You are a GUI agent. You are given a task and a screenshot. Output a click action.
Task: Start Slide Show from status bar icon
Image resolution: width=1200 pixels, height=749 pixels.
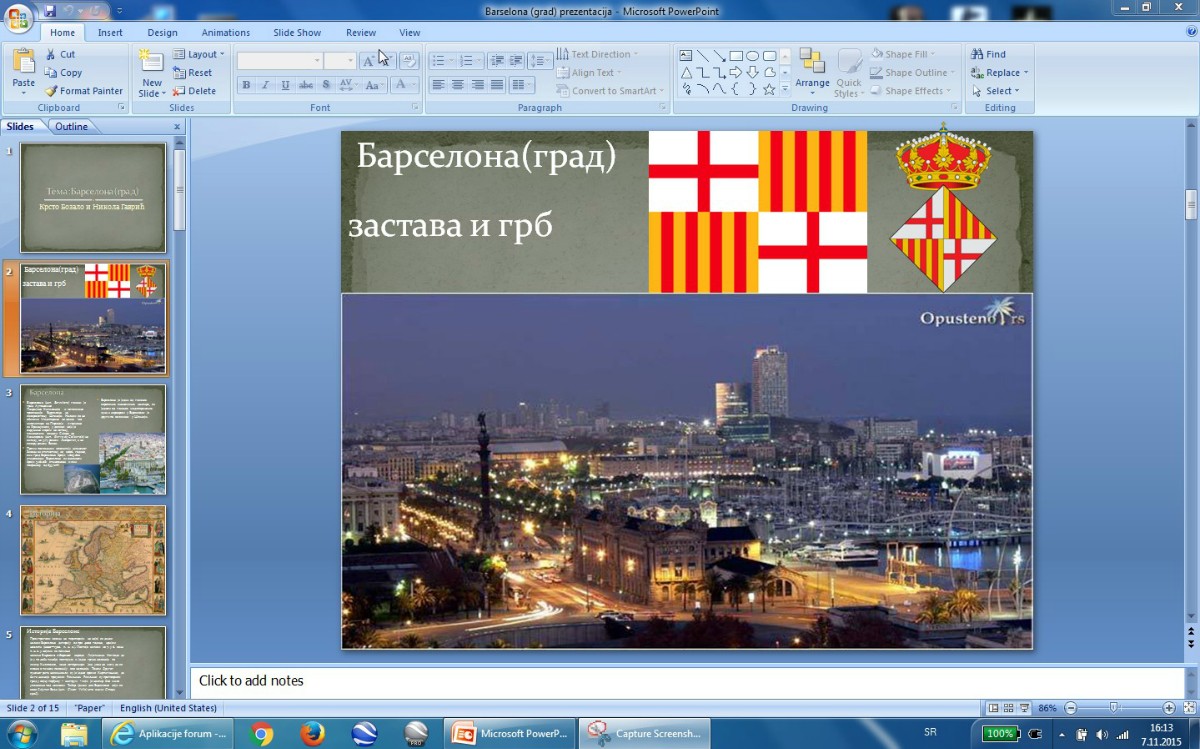(1023, 708)
